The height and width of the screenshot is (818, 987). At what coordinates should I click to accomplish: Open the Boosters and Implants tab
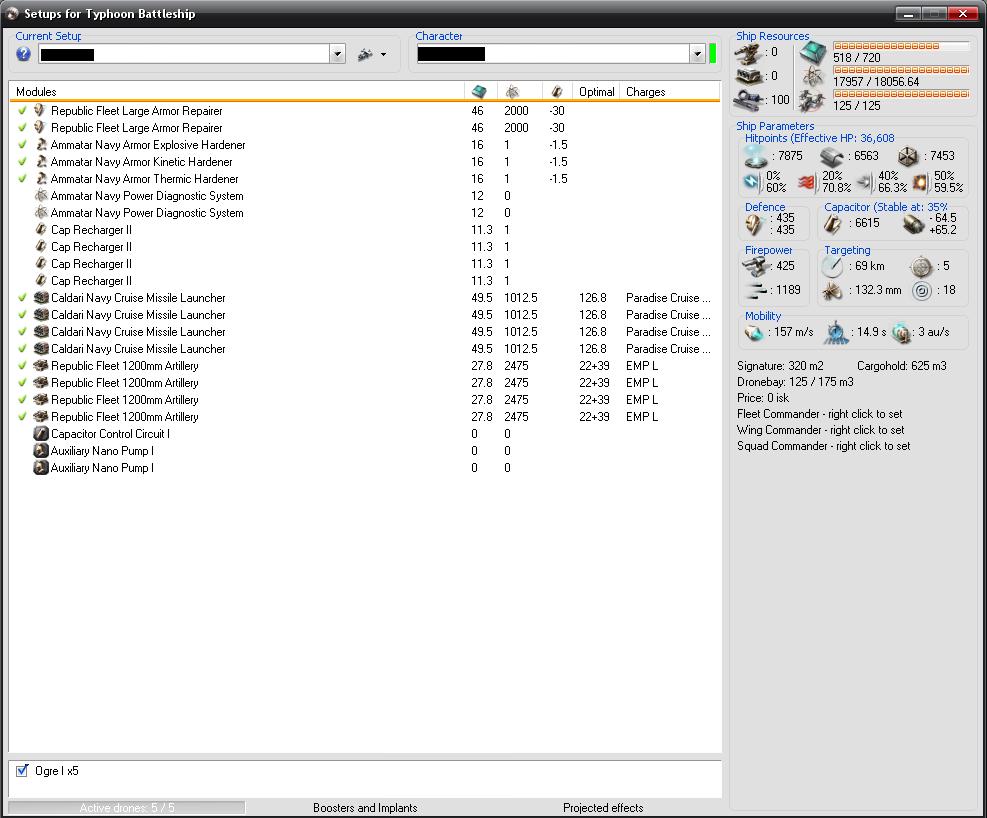point(365,807)
